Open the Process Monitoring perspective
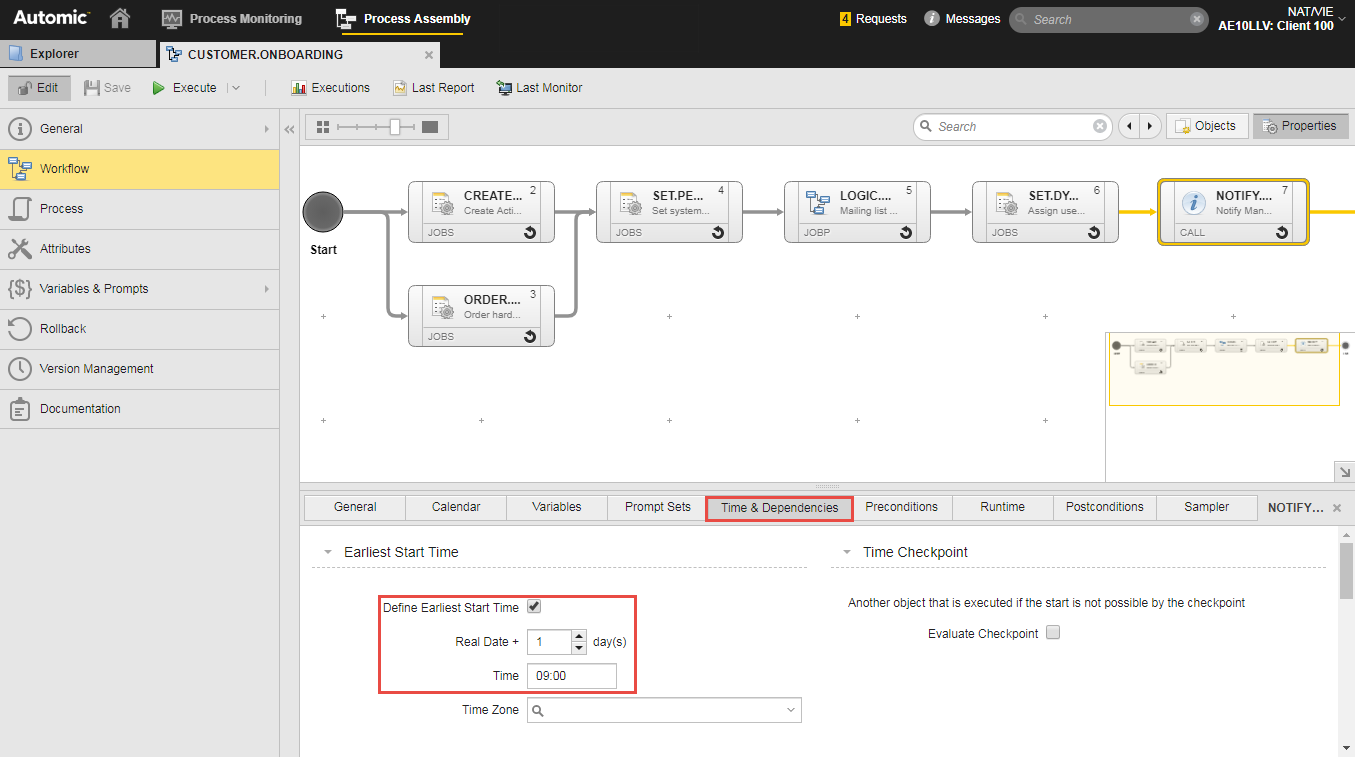Viewport: 1355px width, 757px height. tap(232, 18)
